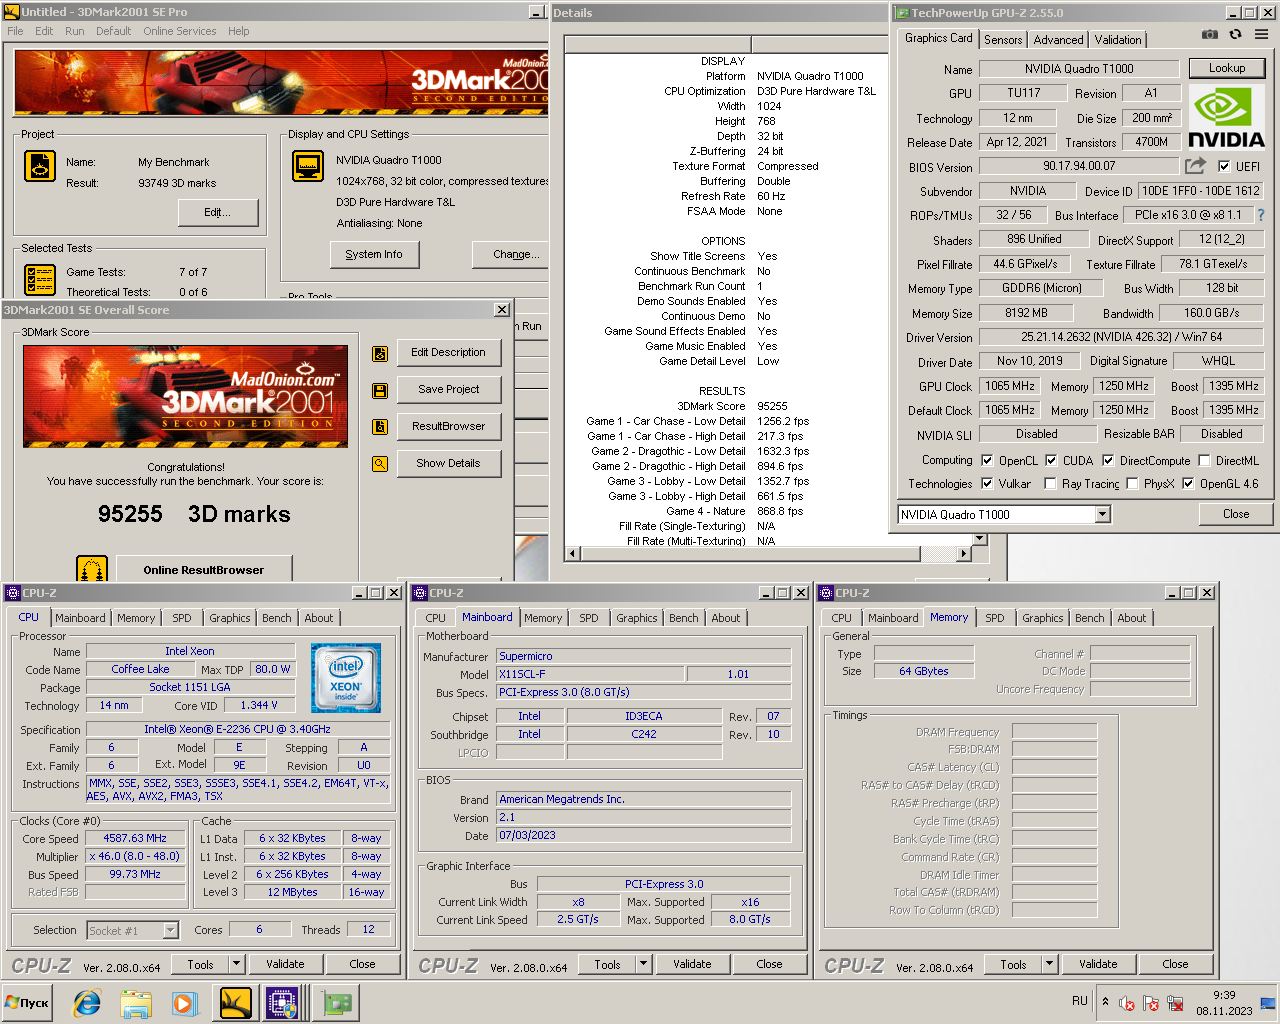
Task: Click the GPU Name field in GPU-Z
Action: pyautogui.click(x=1079, y=69)
